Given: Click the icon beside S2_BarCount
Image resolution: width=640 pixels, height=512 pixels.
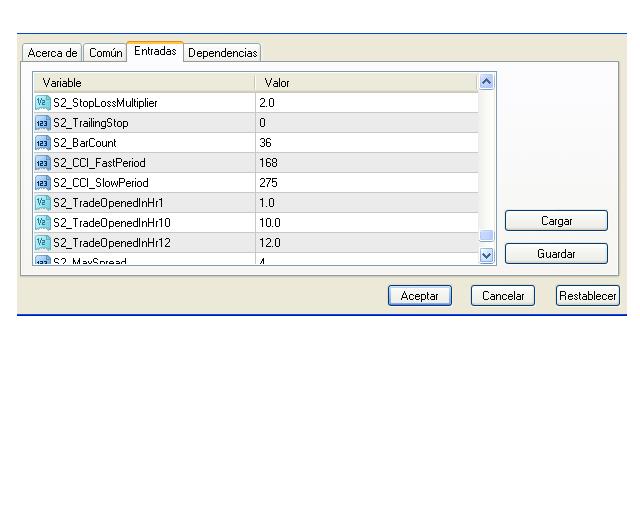Looking at the screenshot, I should tap(42, 143).
